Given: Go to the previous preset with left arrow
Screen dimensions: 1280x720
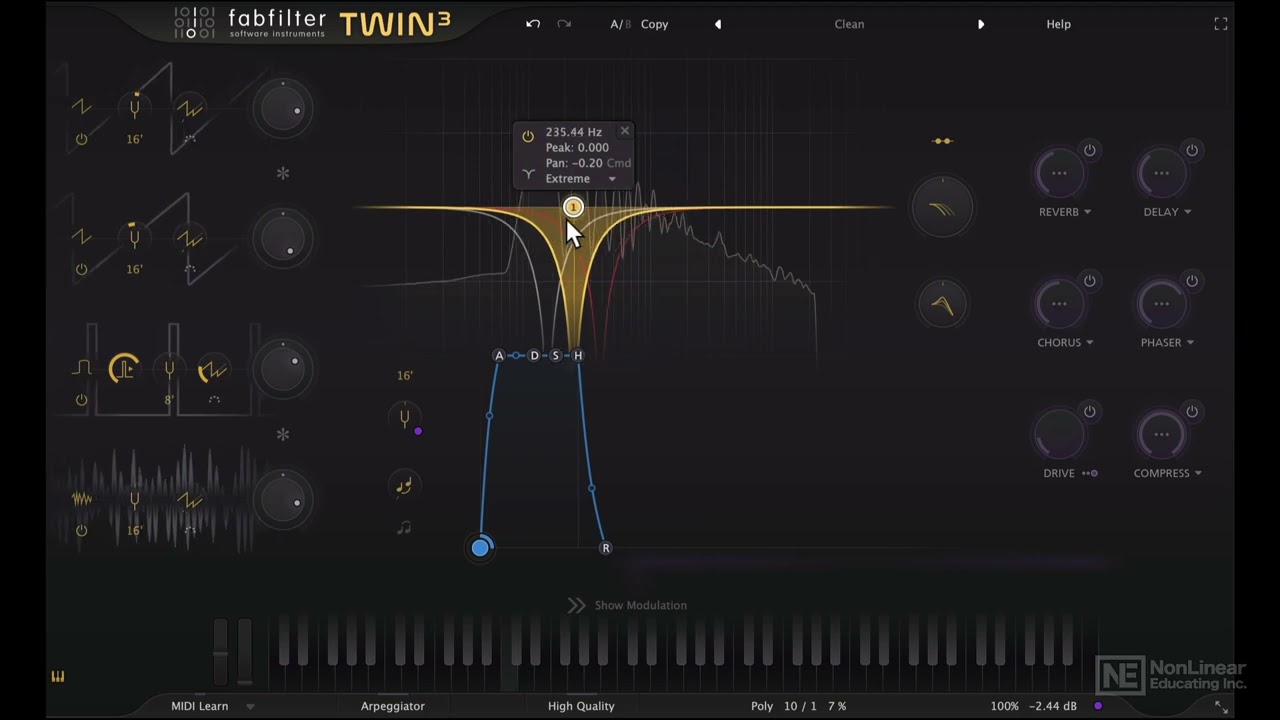Looking at the screenshot, I should pos(717,24).
